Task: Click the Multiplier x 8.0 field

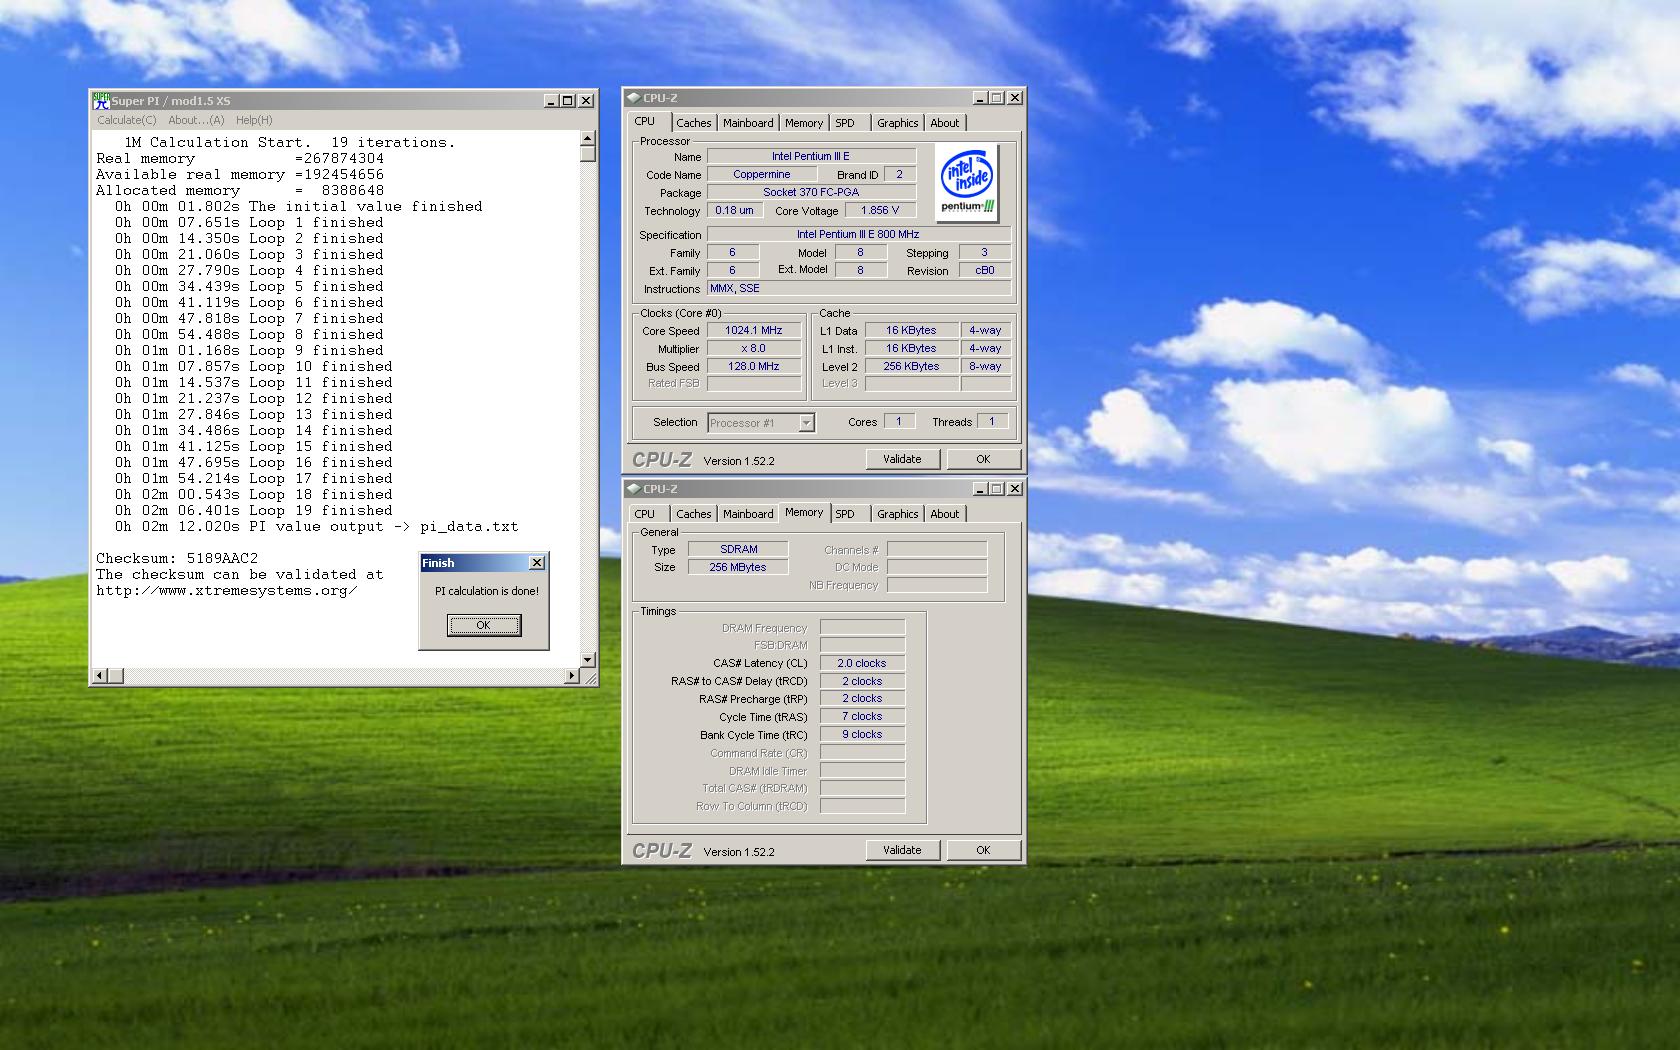Action: tap(754, 348)
